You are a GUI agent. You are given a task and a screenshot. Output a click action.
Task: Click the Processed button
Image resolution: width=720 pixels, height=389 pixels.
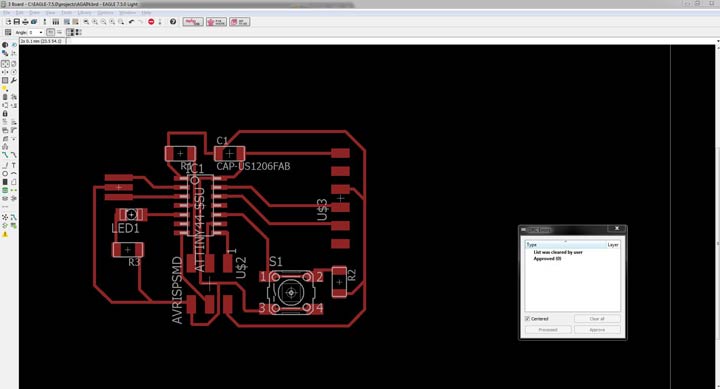tap(548, 330)
